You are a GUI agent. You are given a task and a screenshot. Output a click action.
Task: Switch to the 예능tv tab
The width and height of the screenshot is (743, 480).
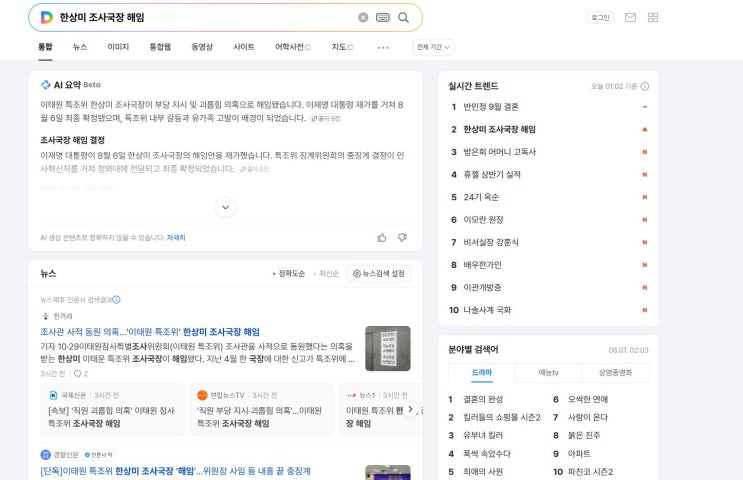[548, 373]
